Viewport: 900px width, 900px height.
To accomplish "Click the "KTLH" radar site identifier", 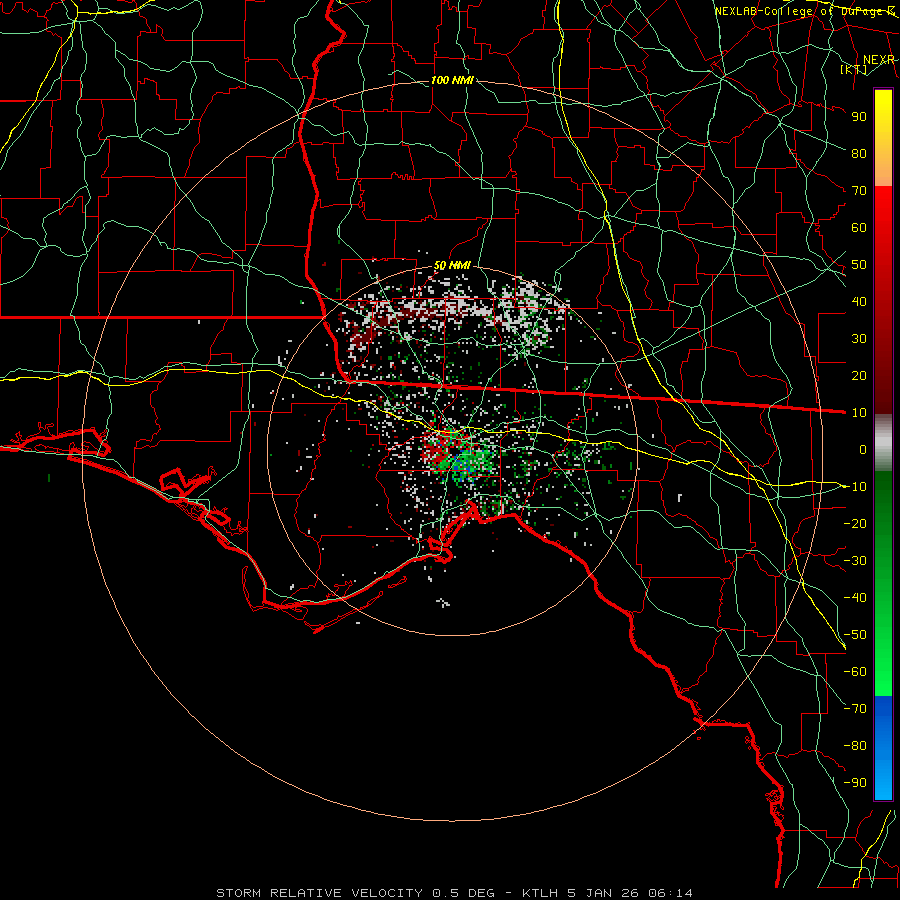I will pos(539,893).
